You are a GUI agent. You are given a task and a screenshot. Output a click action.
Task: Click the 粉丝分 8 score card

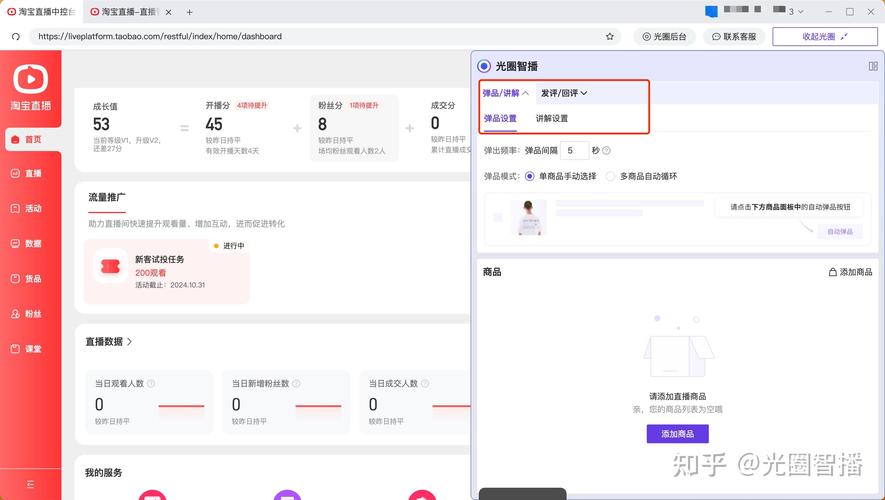[354, 128]
